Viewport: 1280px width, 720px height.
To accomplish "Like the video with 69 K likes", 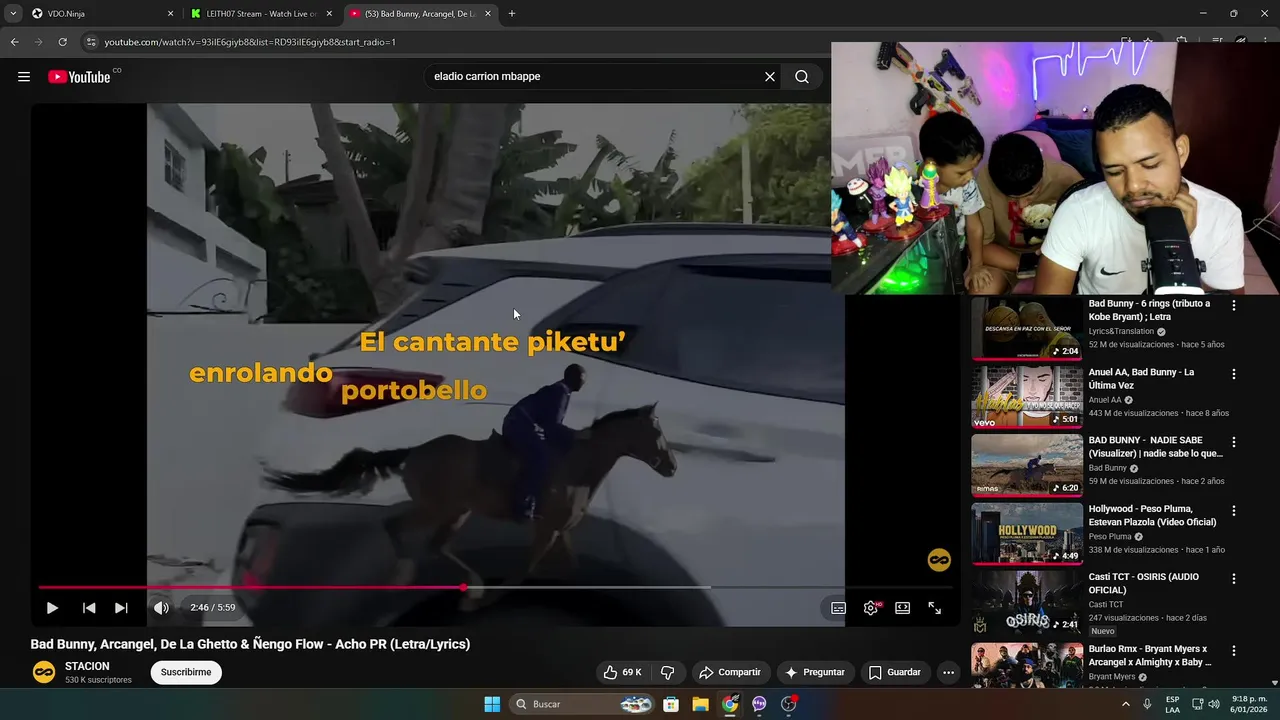I will tap(621, 672).
